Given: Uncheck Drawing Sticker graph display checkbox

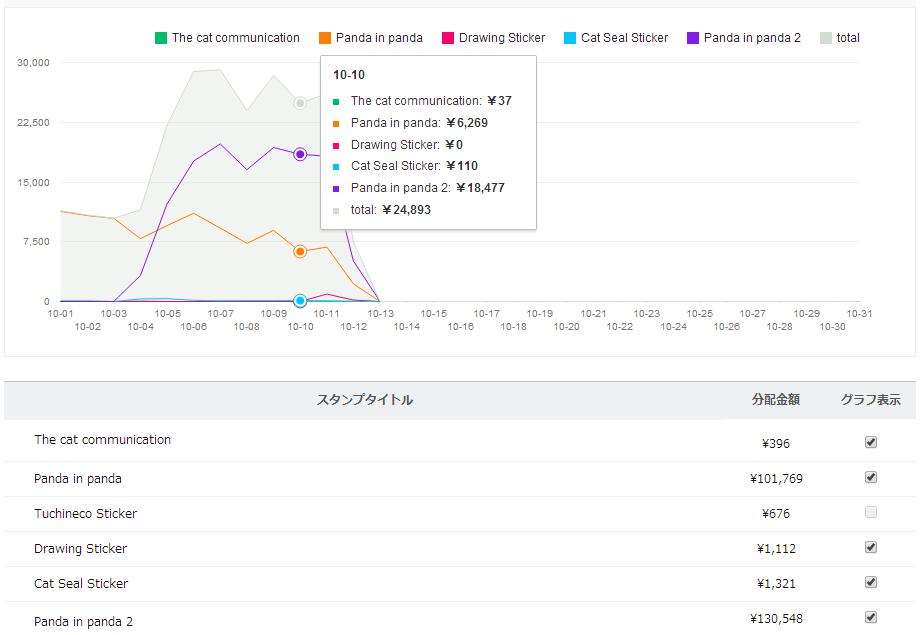Looking at the screenshot, I should pos(871,547).
